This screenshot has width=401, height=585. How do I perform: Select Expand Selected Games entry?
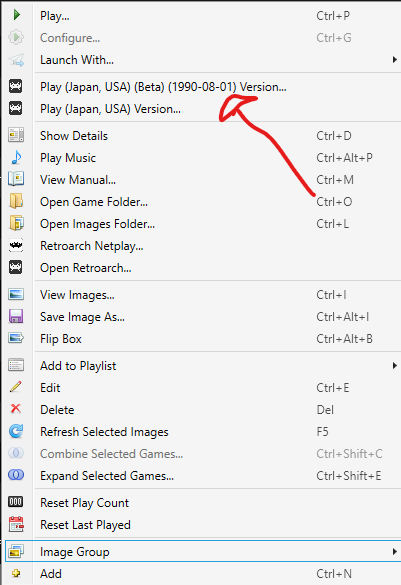coord(107,476)
